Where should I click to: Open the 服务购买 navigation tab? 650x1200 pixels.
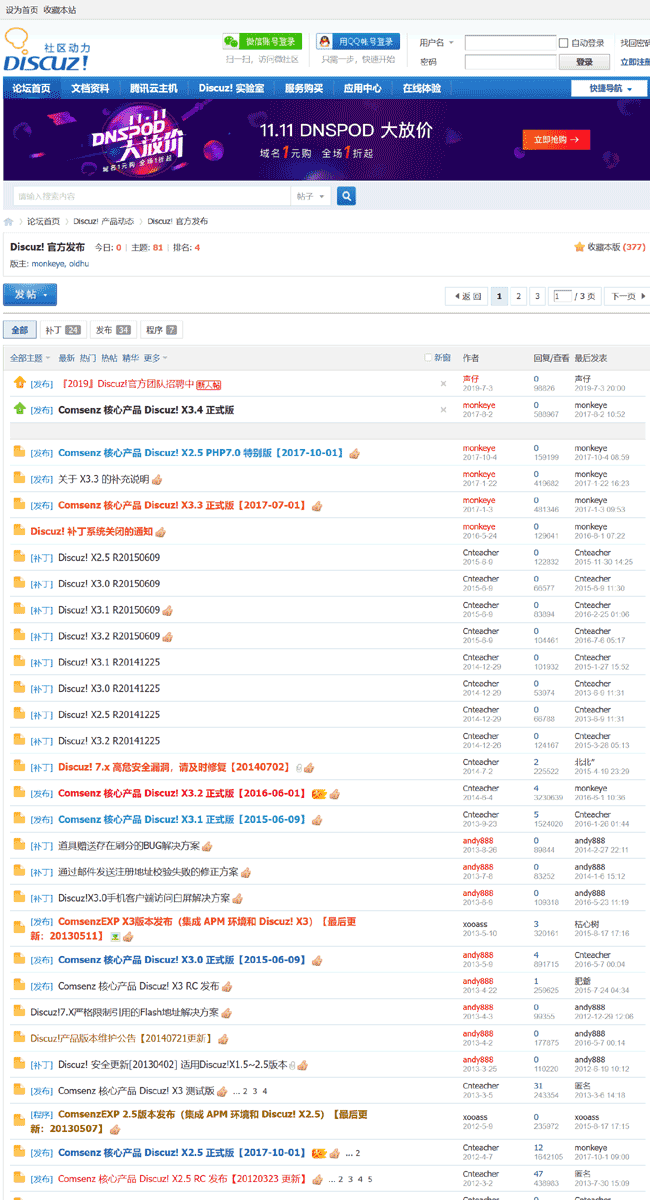(304, 88)
